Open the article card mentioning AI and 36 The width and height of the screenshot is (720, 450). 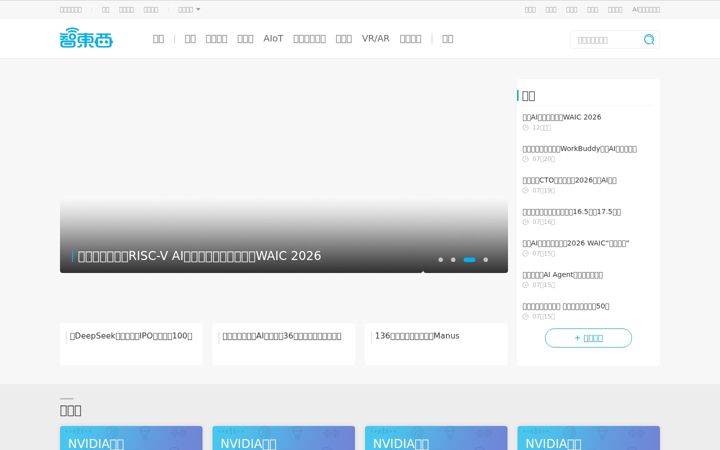283,344
